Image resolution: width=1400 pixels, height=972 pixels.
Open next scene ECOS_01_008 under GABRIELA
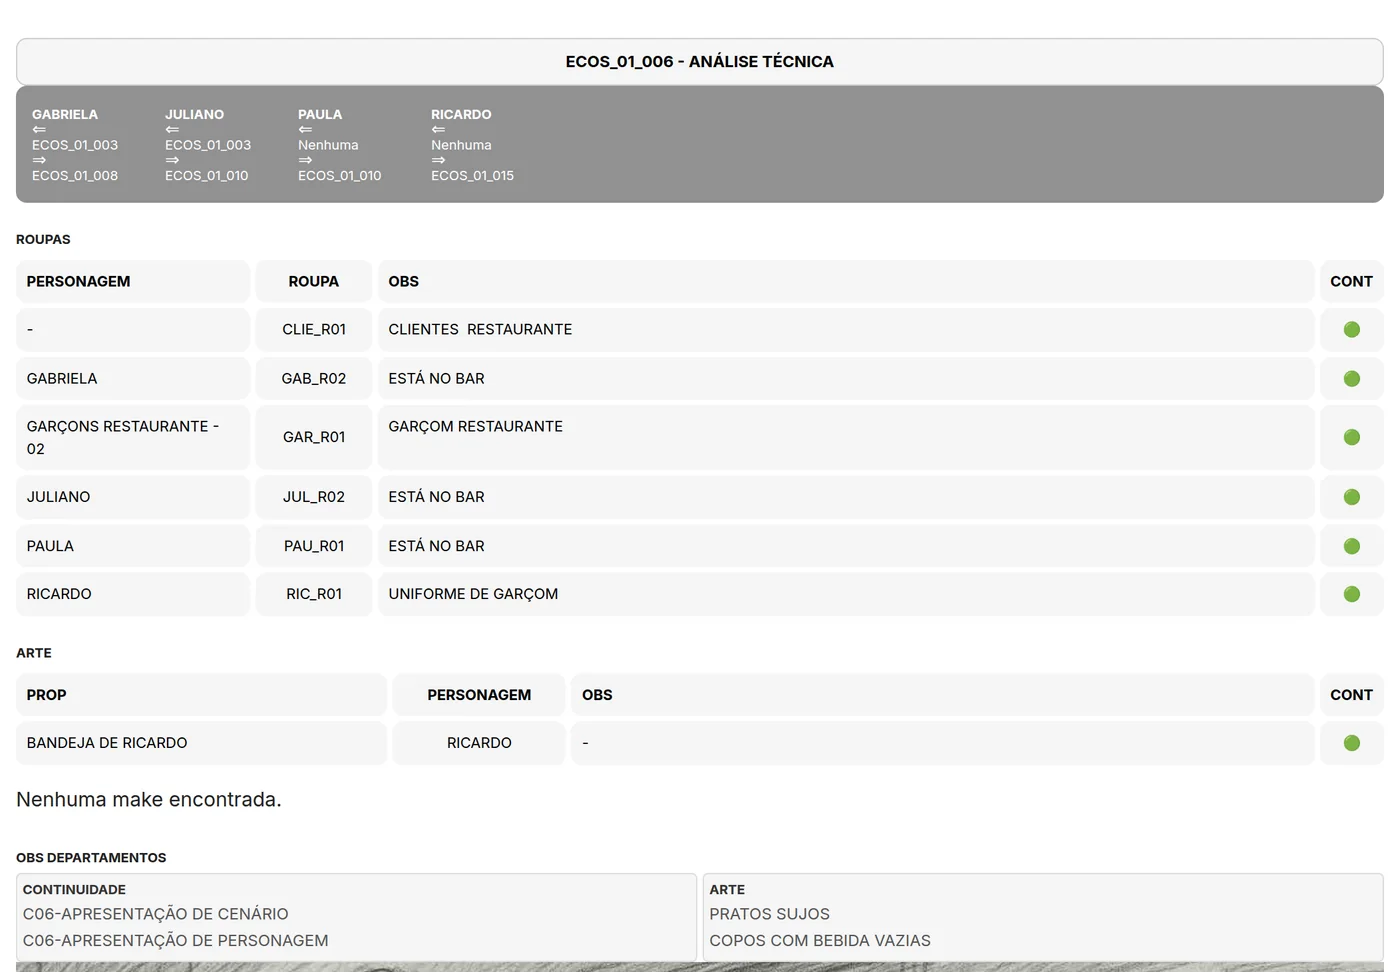75,175
